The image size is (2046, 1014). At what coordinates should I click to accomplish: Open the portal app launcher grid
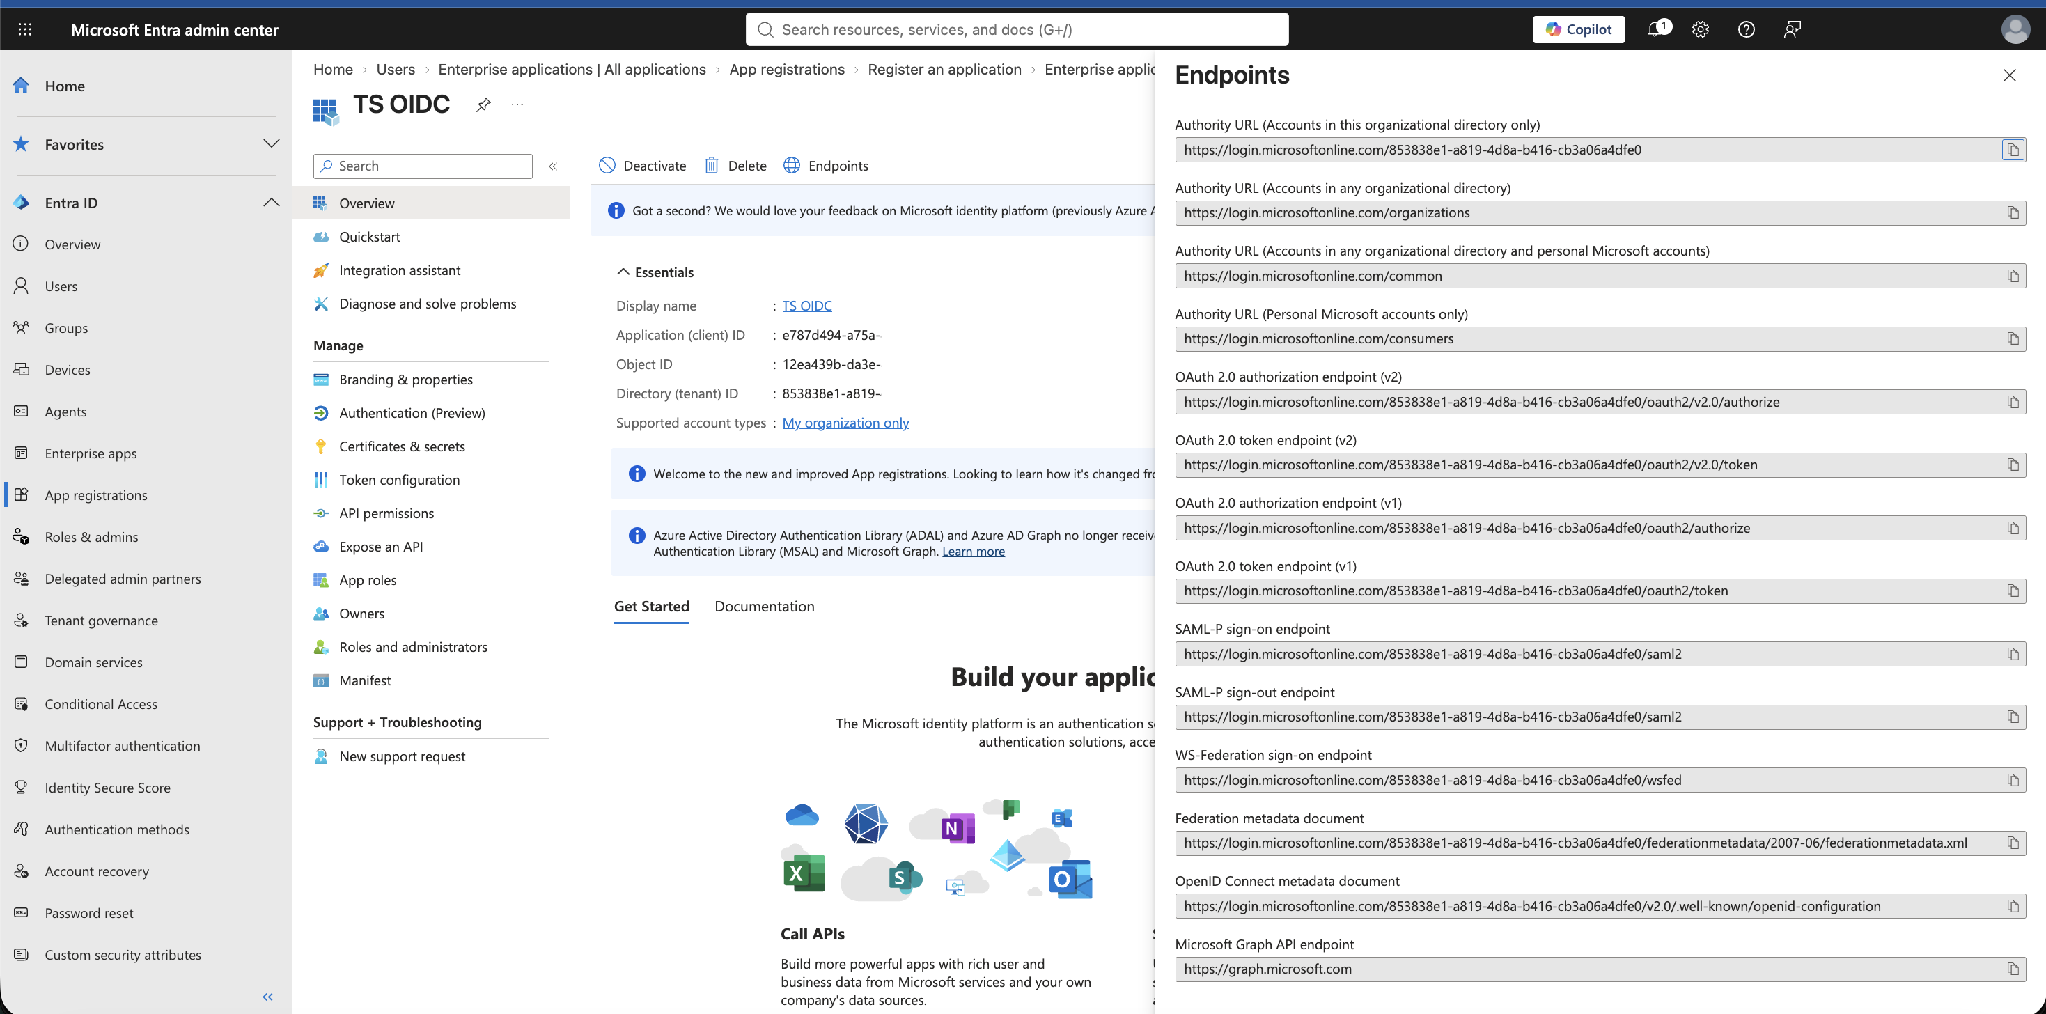point(25,30)
